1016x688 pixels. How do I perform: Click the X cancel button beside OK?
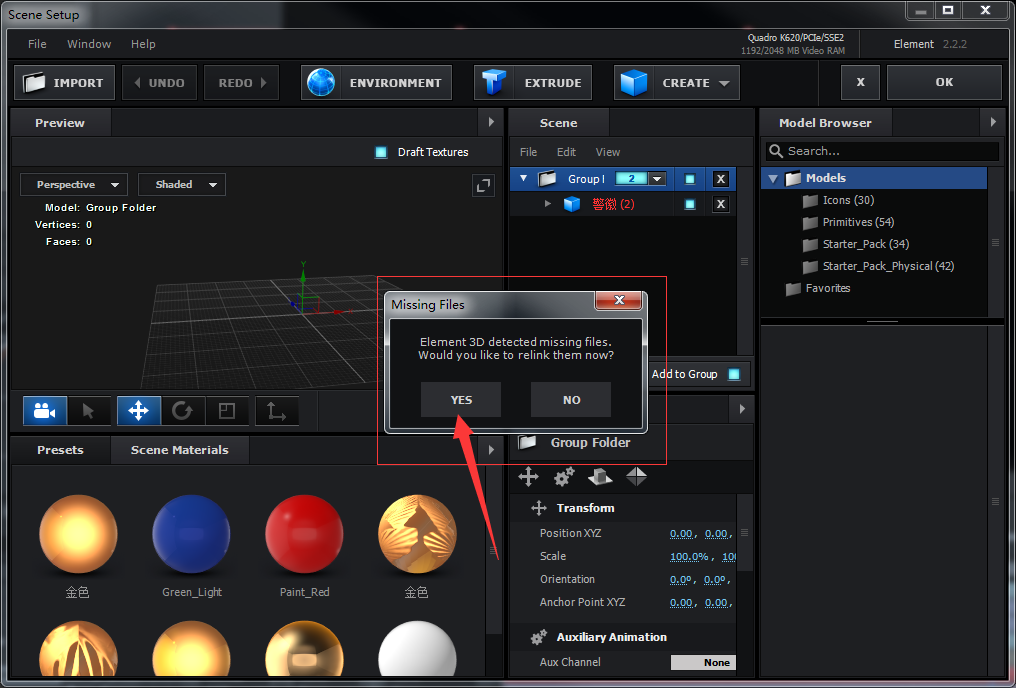tap(860, 82)
